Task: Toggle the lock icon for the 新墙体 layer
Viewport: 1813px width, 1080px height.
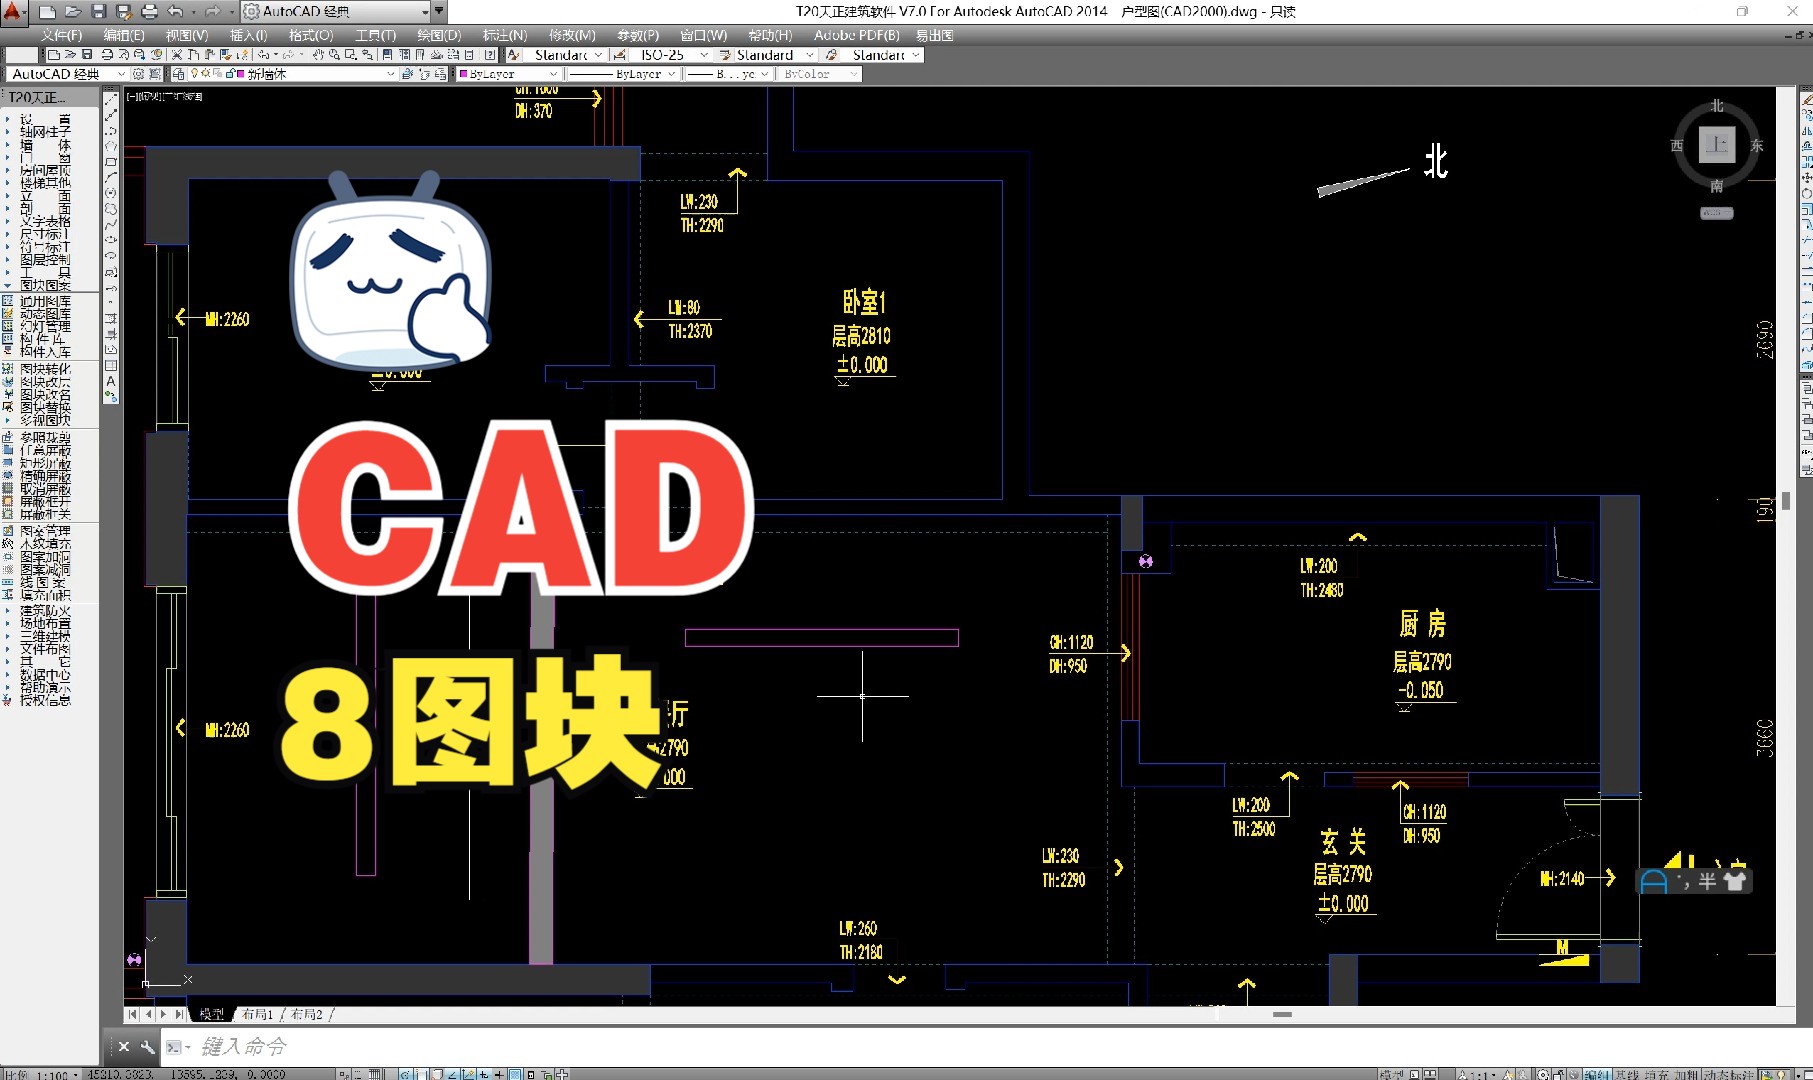Action: [x=229, y=73]
